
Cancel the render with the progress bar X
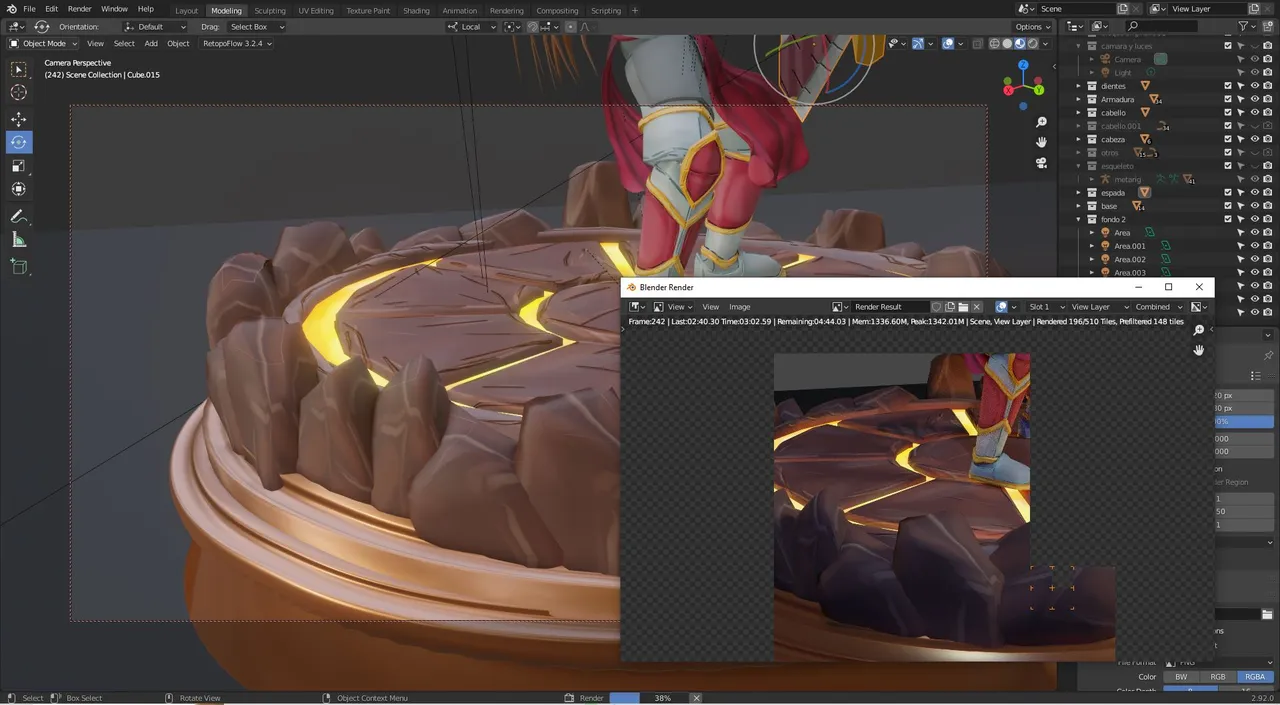click(696, 698)
